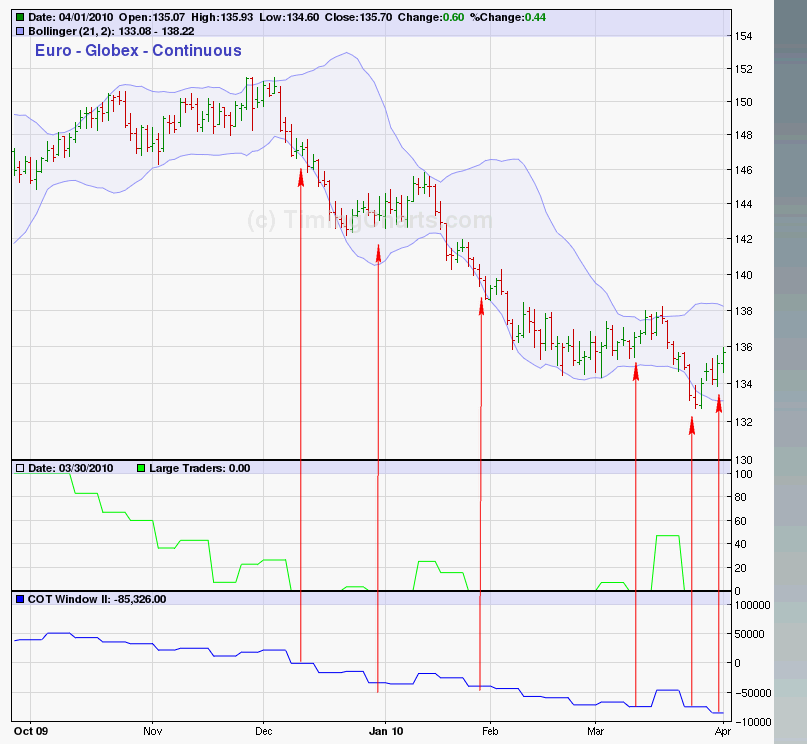The height and width of the screenshot is (744, 807).
Task: Click the 60 value on Large Traders axis
Action: [x=740, y=521]
